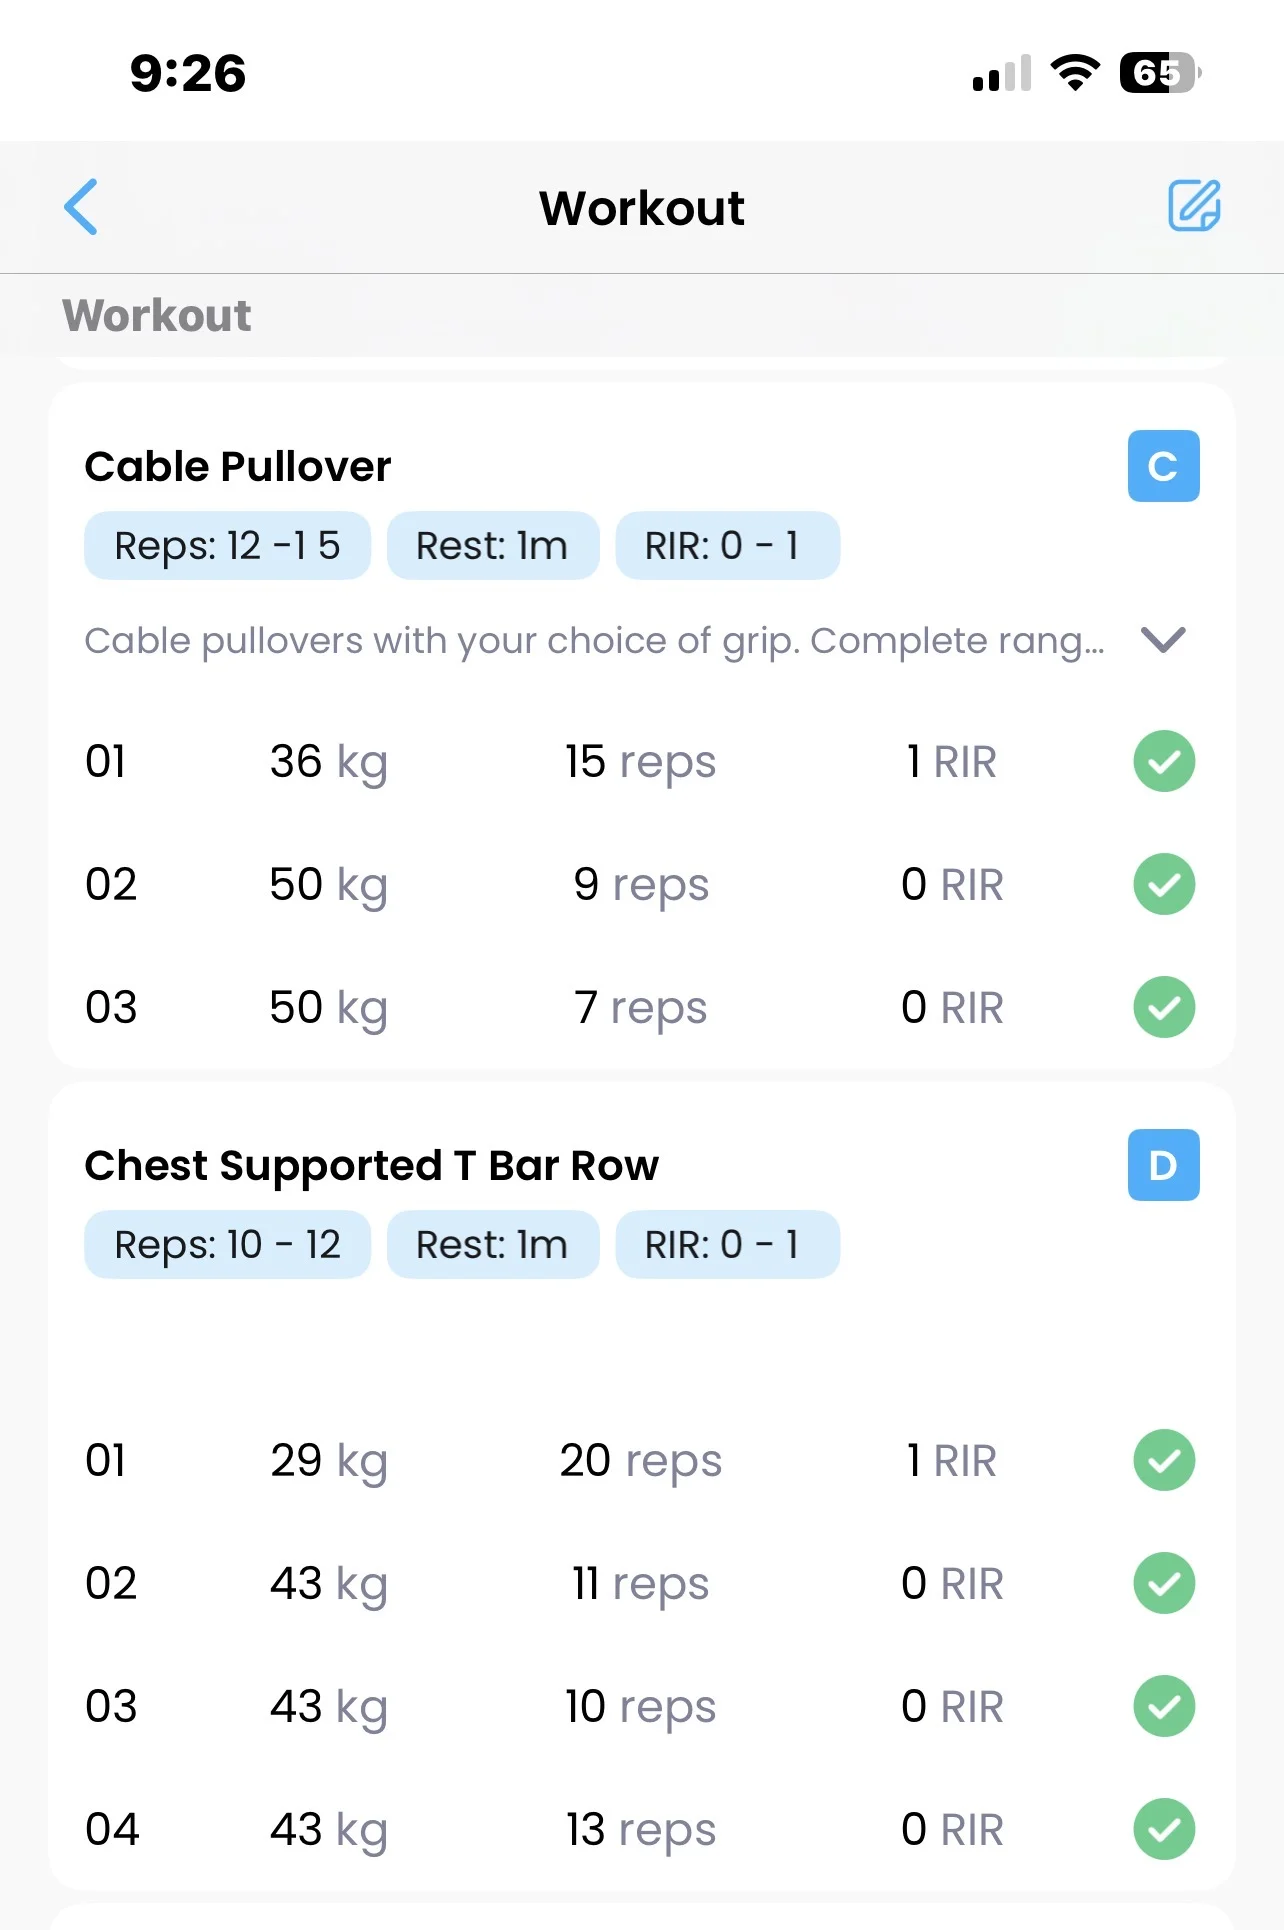Expand the truncated Cable pullovers description text

594,641
